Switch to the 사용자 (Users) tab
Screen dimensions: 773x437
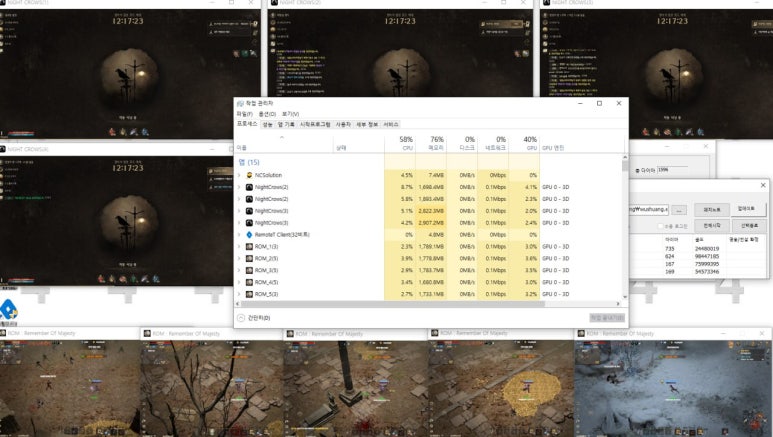click(343, 124)
